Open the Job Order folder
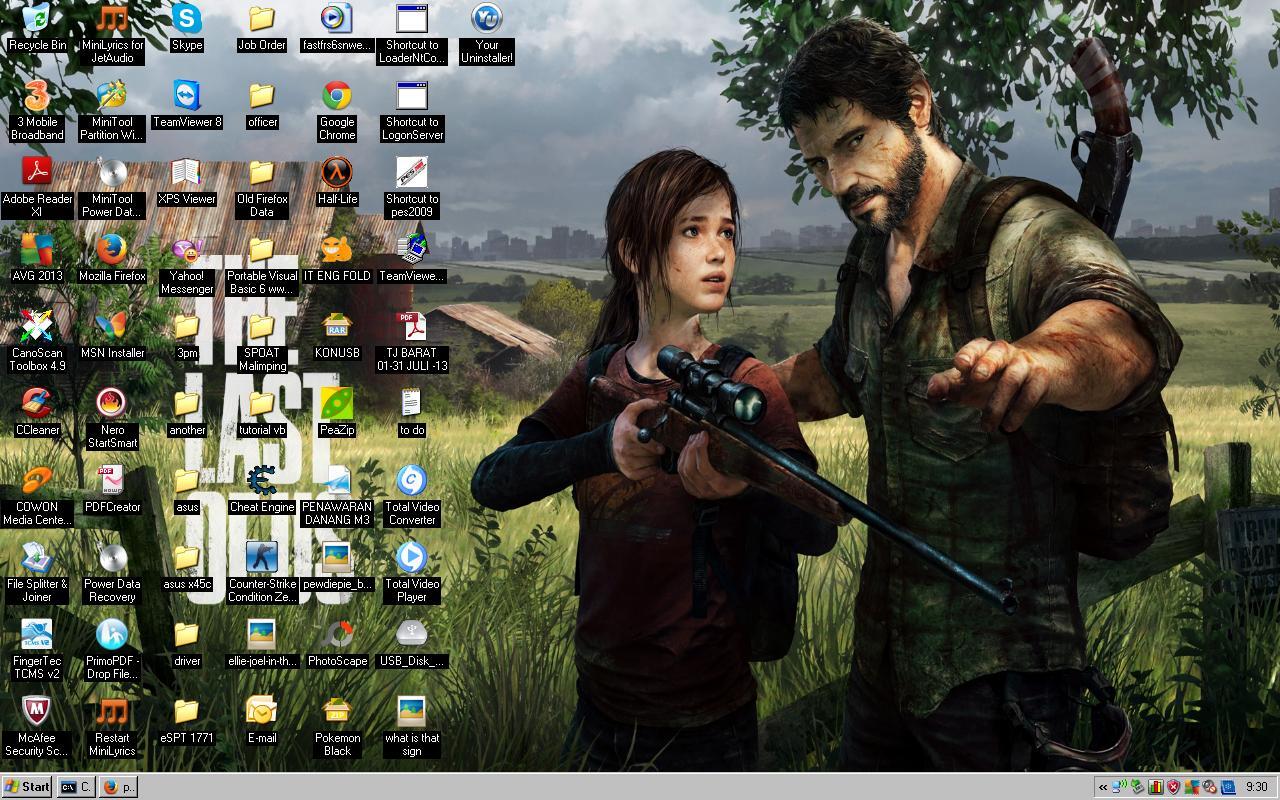Viewport: 1280px width, 800px height. [x=262, y=18]
